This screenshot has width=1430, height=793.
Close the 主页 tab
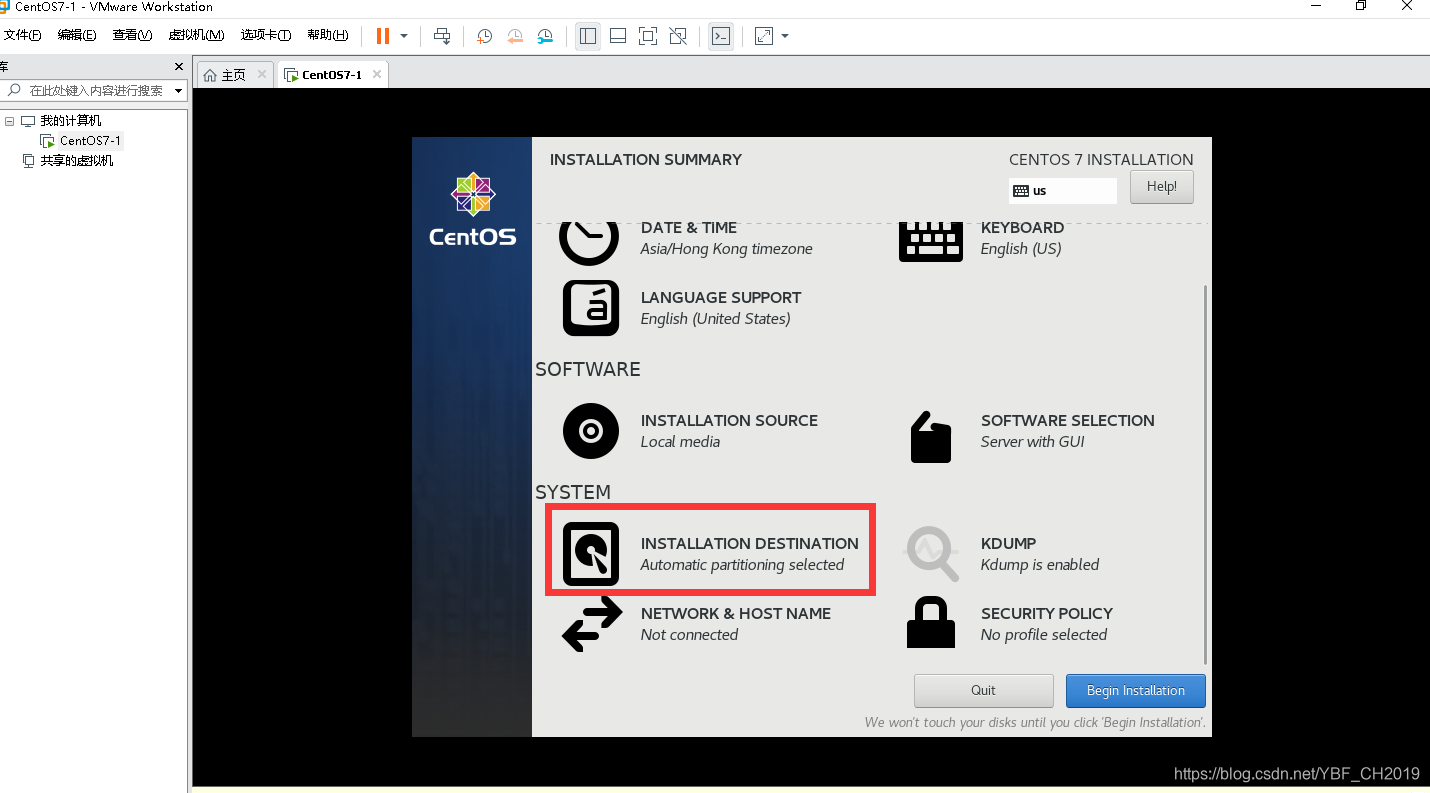262,74
